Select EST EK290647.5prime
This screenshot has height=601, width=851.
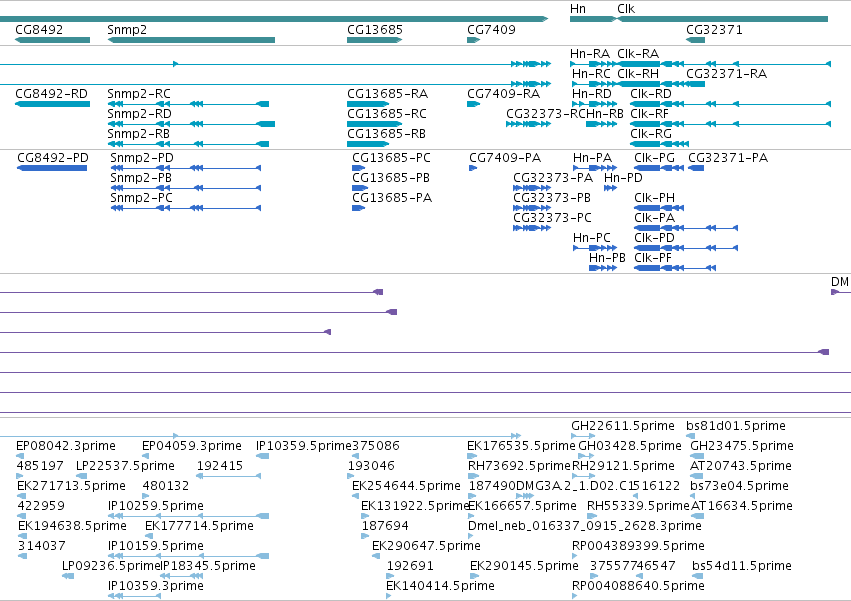click(x=426, y=547)
